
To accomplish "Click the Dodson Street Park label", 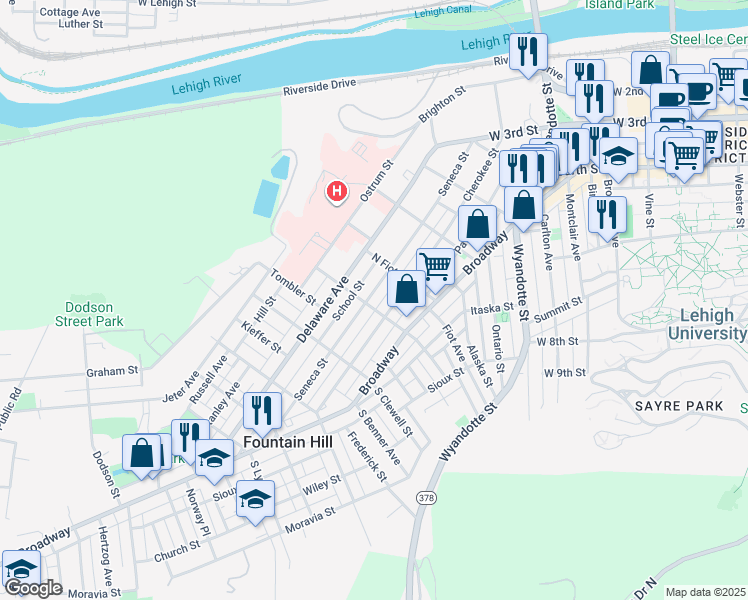I will tap(94, 314).
